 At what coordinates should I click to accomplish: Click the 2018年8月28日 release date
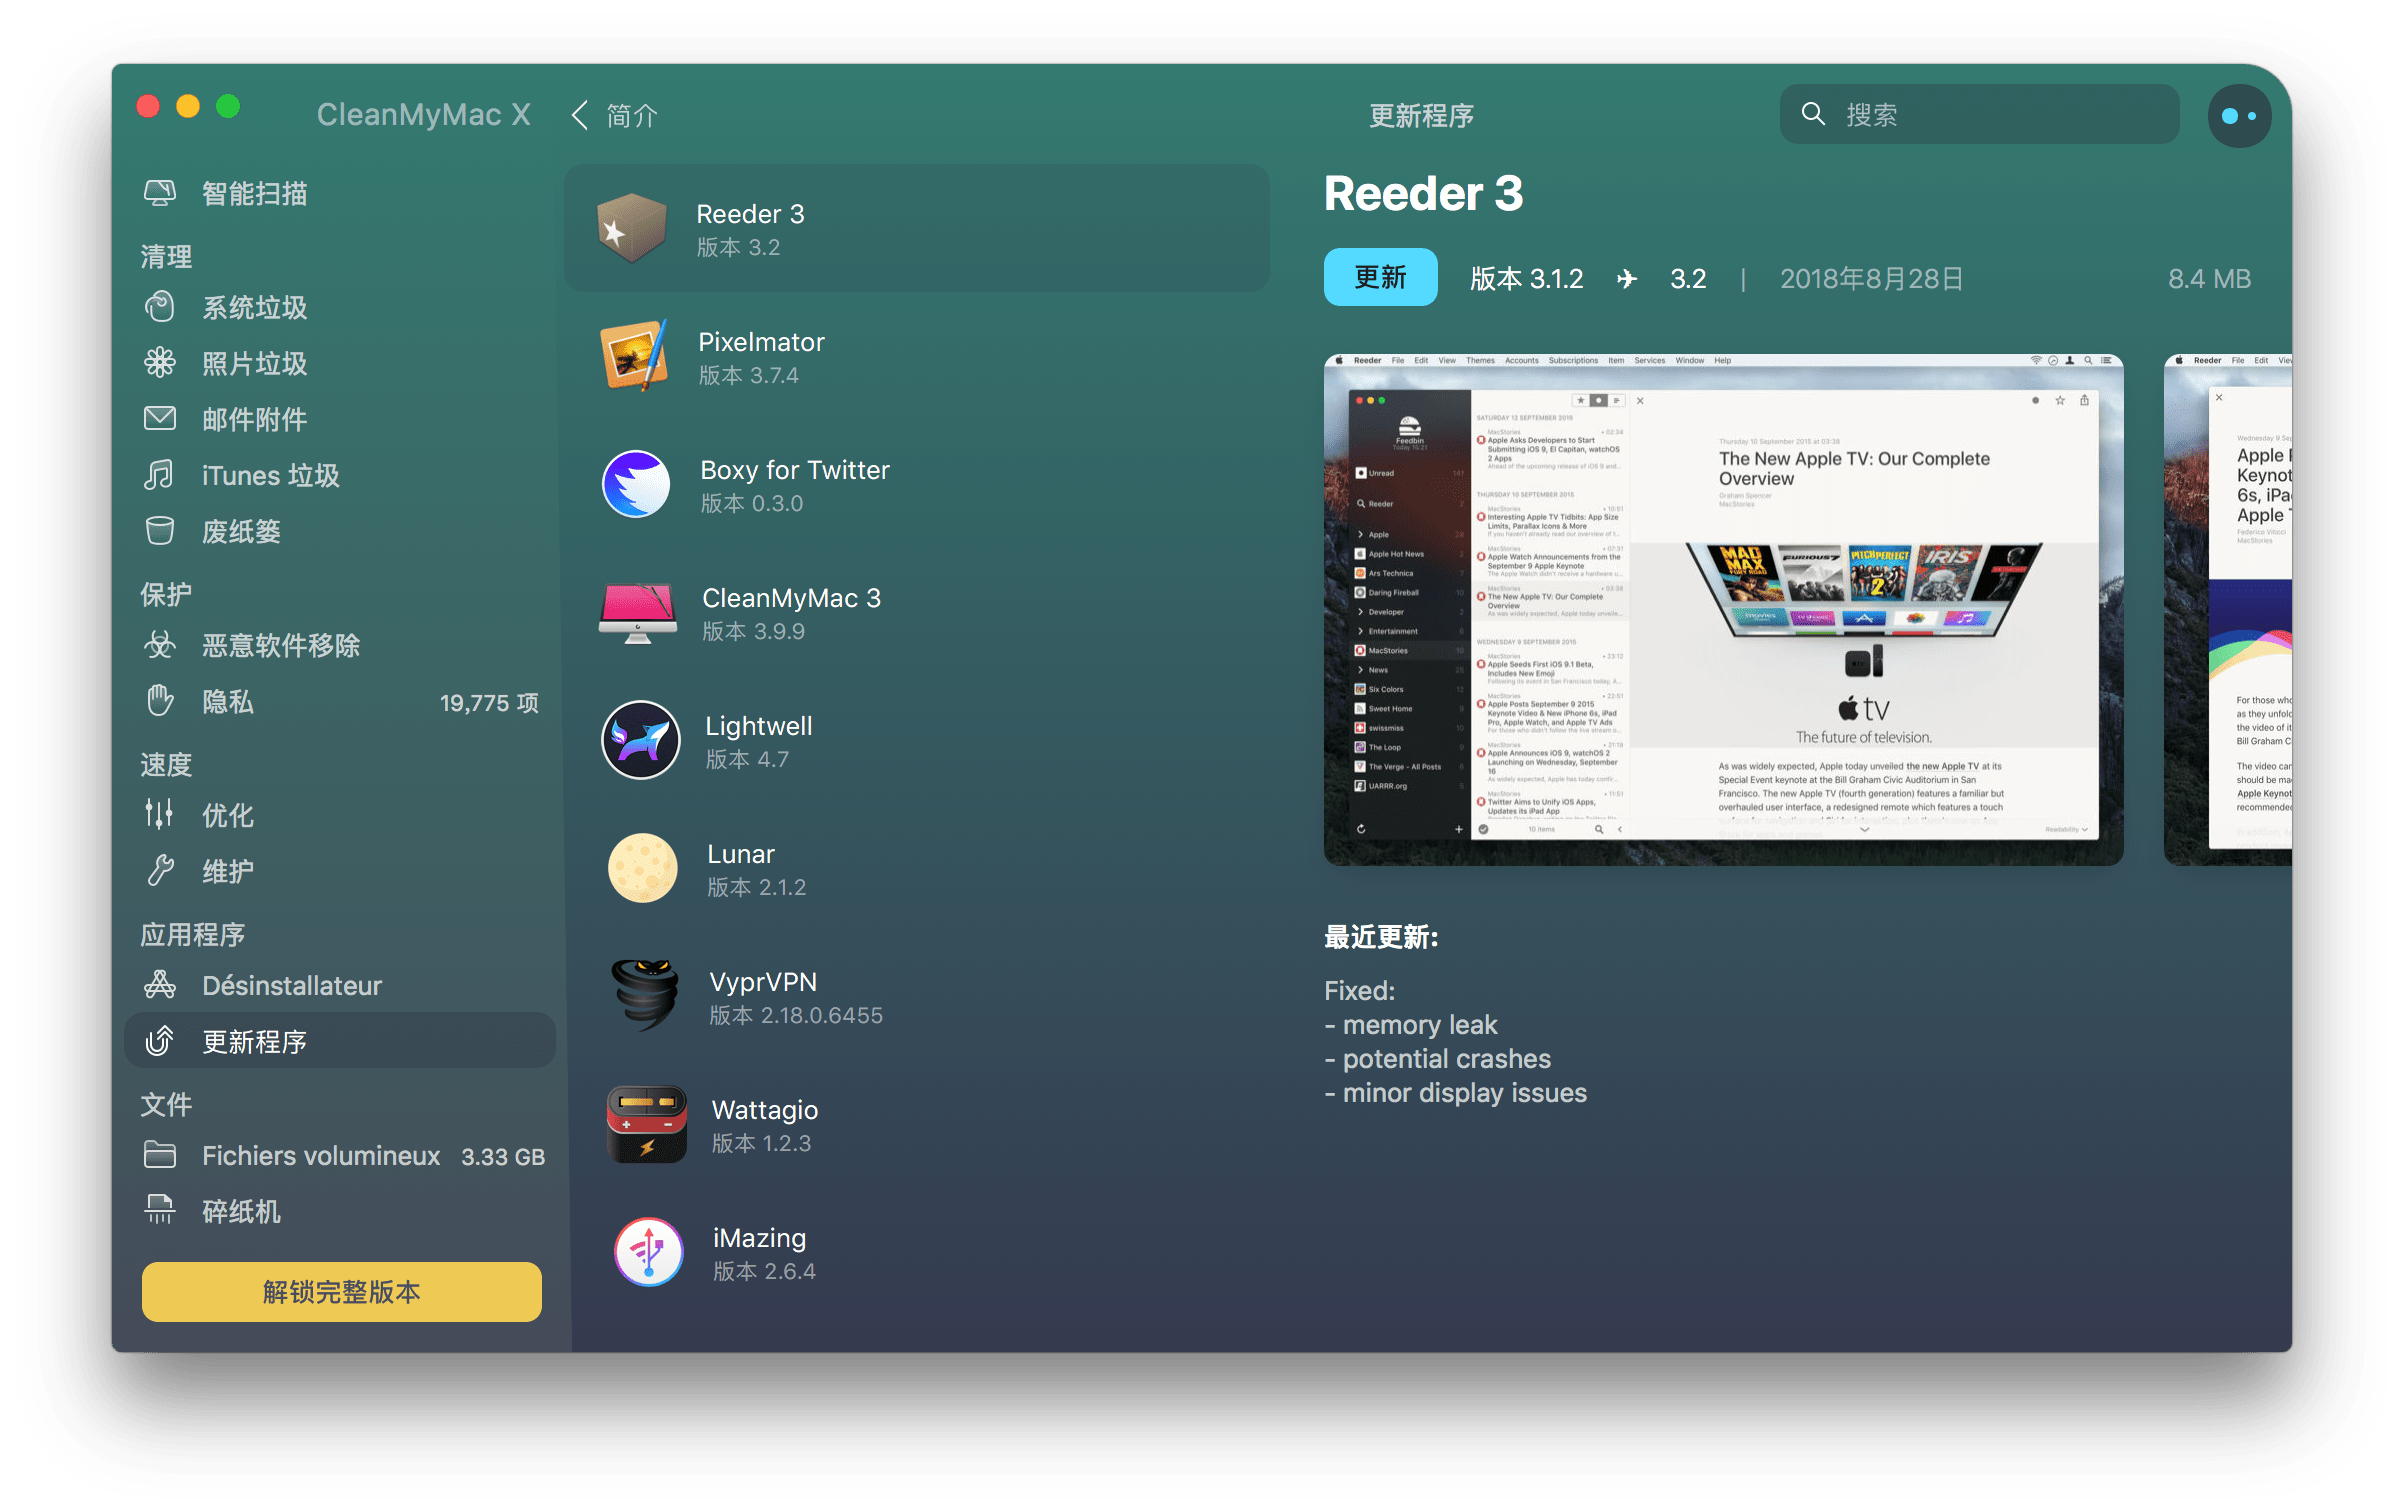[x=1872, y=278]
